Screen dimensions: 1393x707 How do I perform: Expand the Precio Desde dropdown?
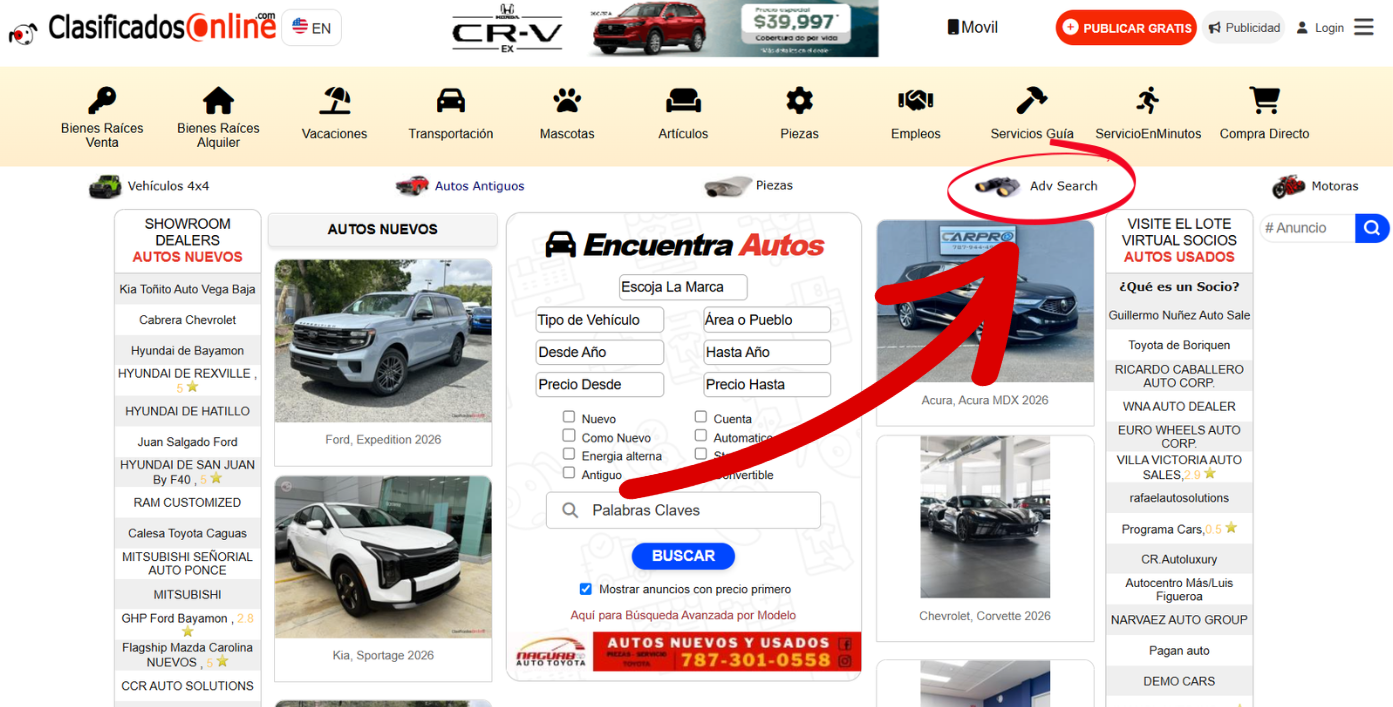click(600, 384)
